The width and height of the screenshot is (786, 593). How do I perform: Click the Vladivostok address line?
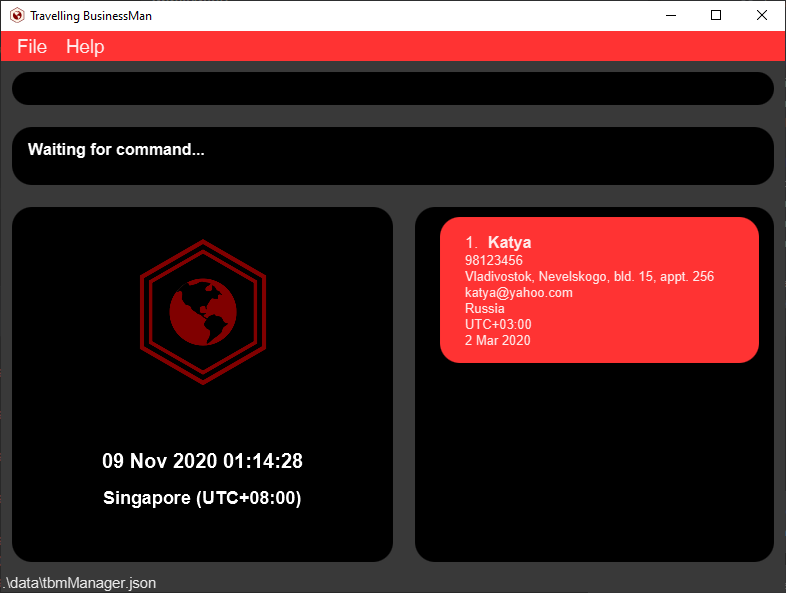pos(589,277)
